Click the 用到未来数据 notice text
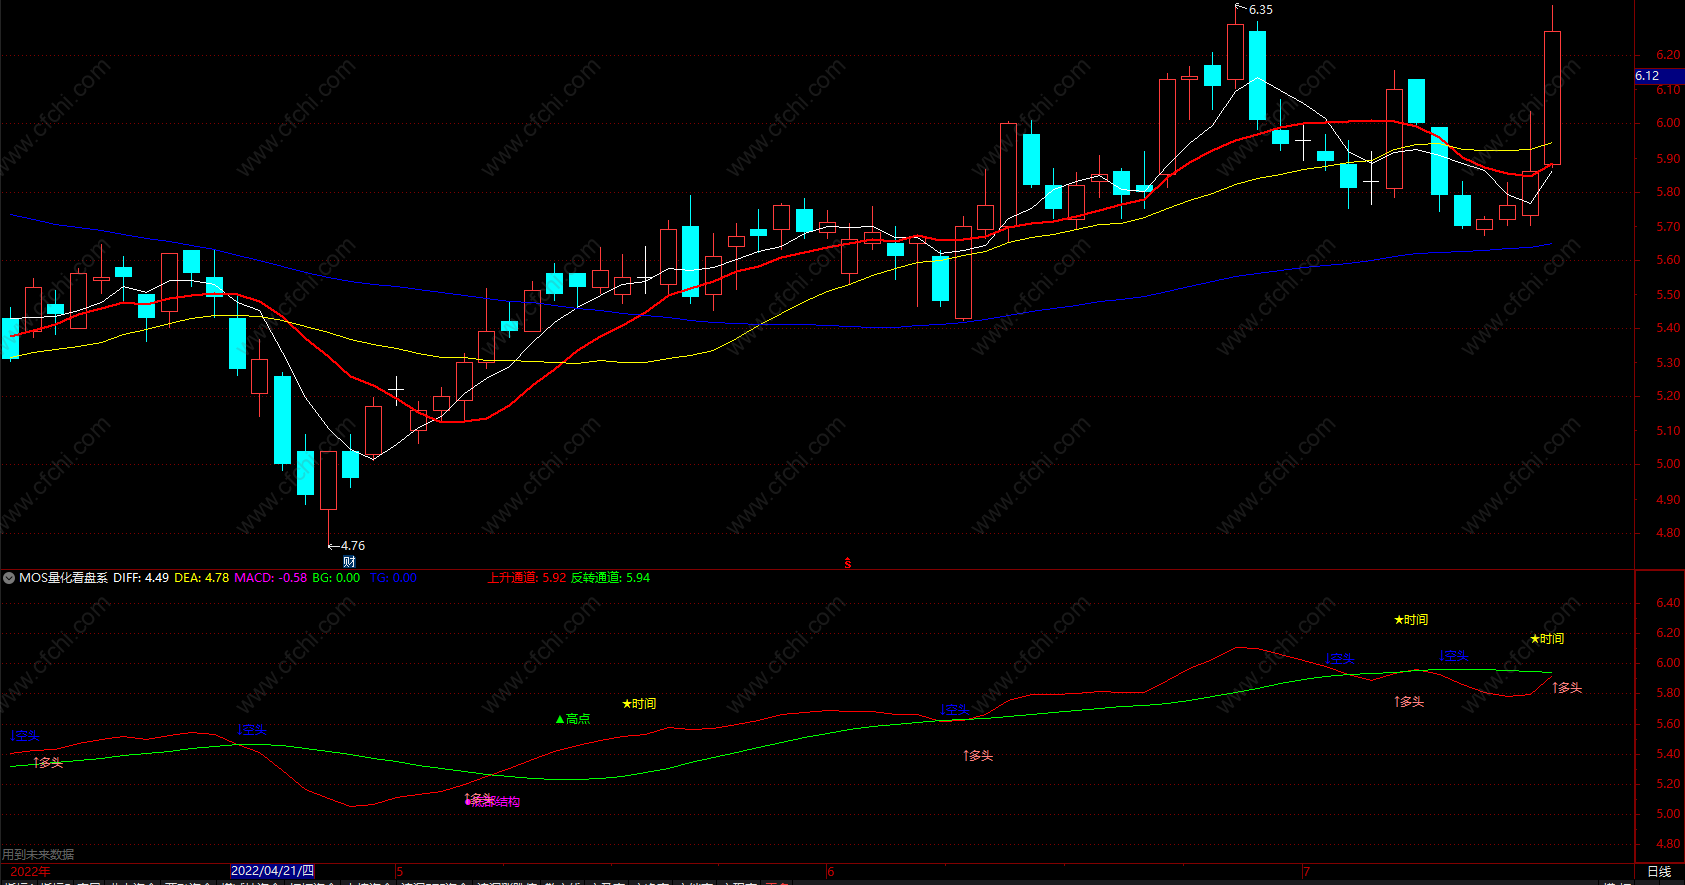The width and height of the screenshot is (1685, 885). point(38,855)
